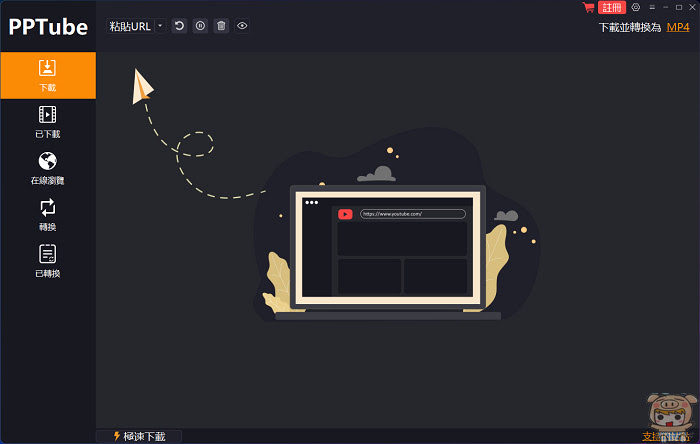This screenshot has width=700, height=444.
Task: Go to the 轉換 convert section
Action: tap(48, 215)
